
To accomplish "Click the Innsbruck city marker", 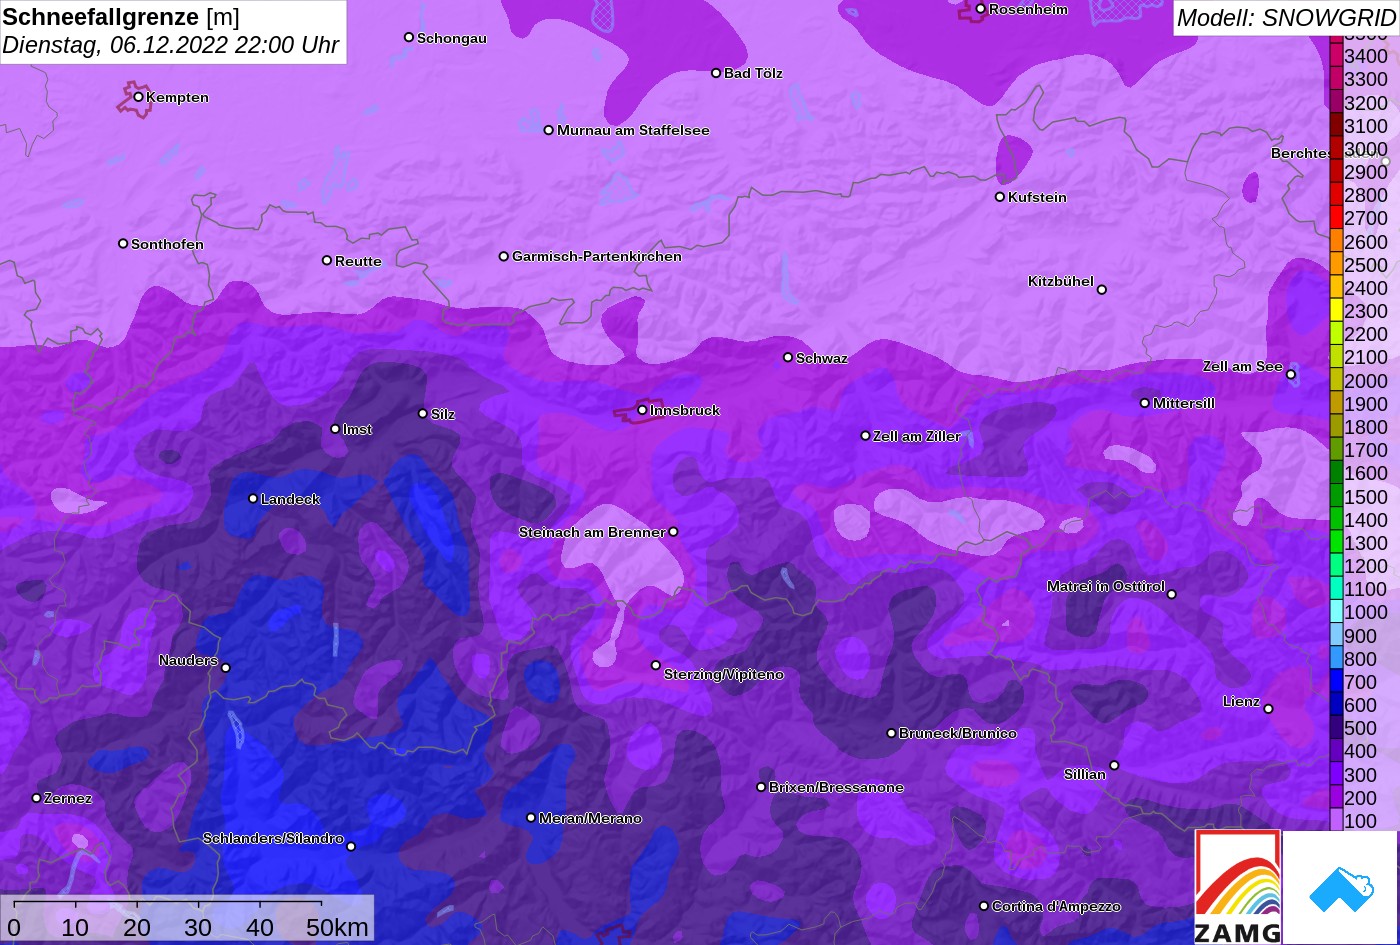I will pyautogui.click(x=643, y=410).
